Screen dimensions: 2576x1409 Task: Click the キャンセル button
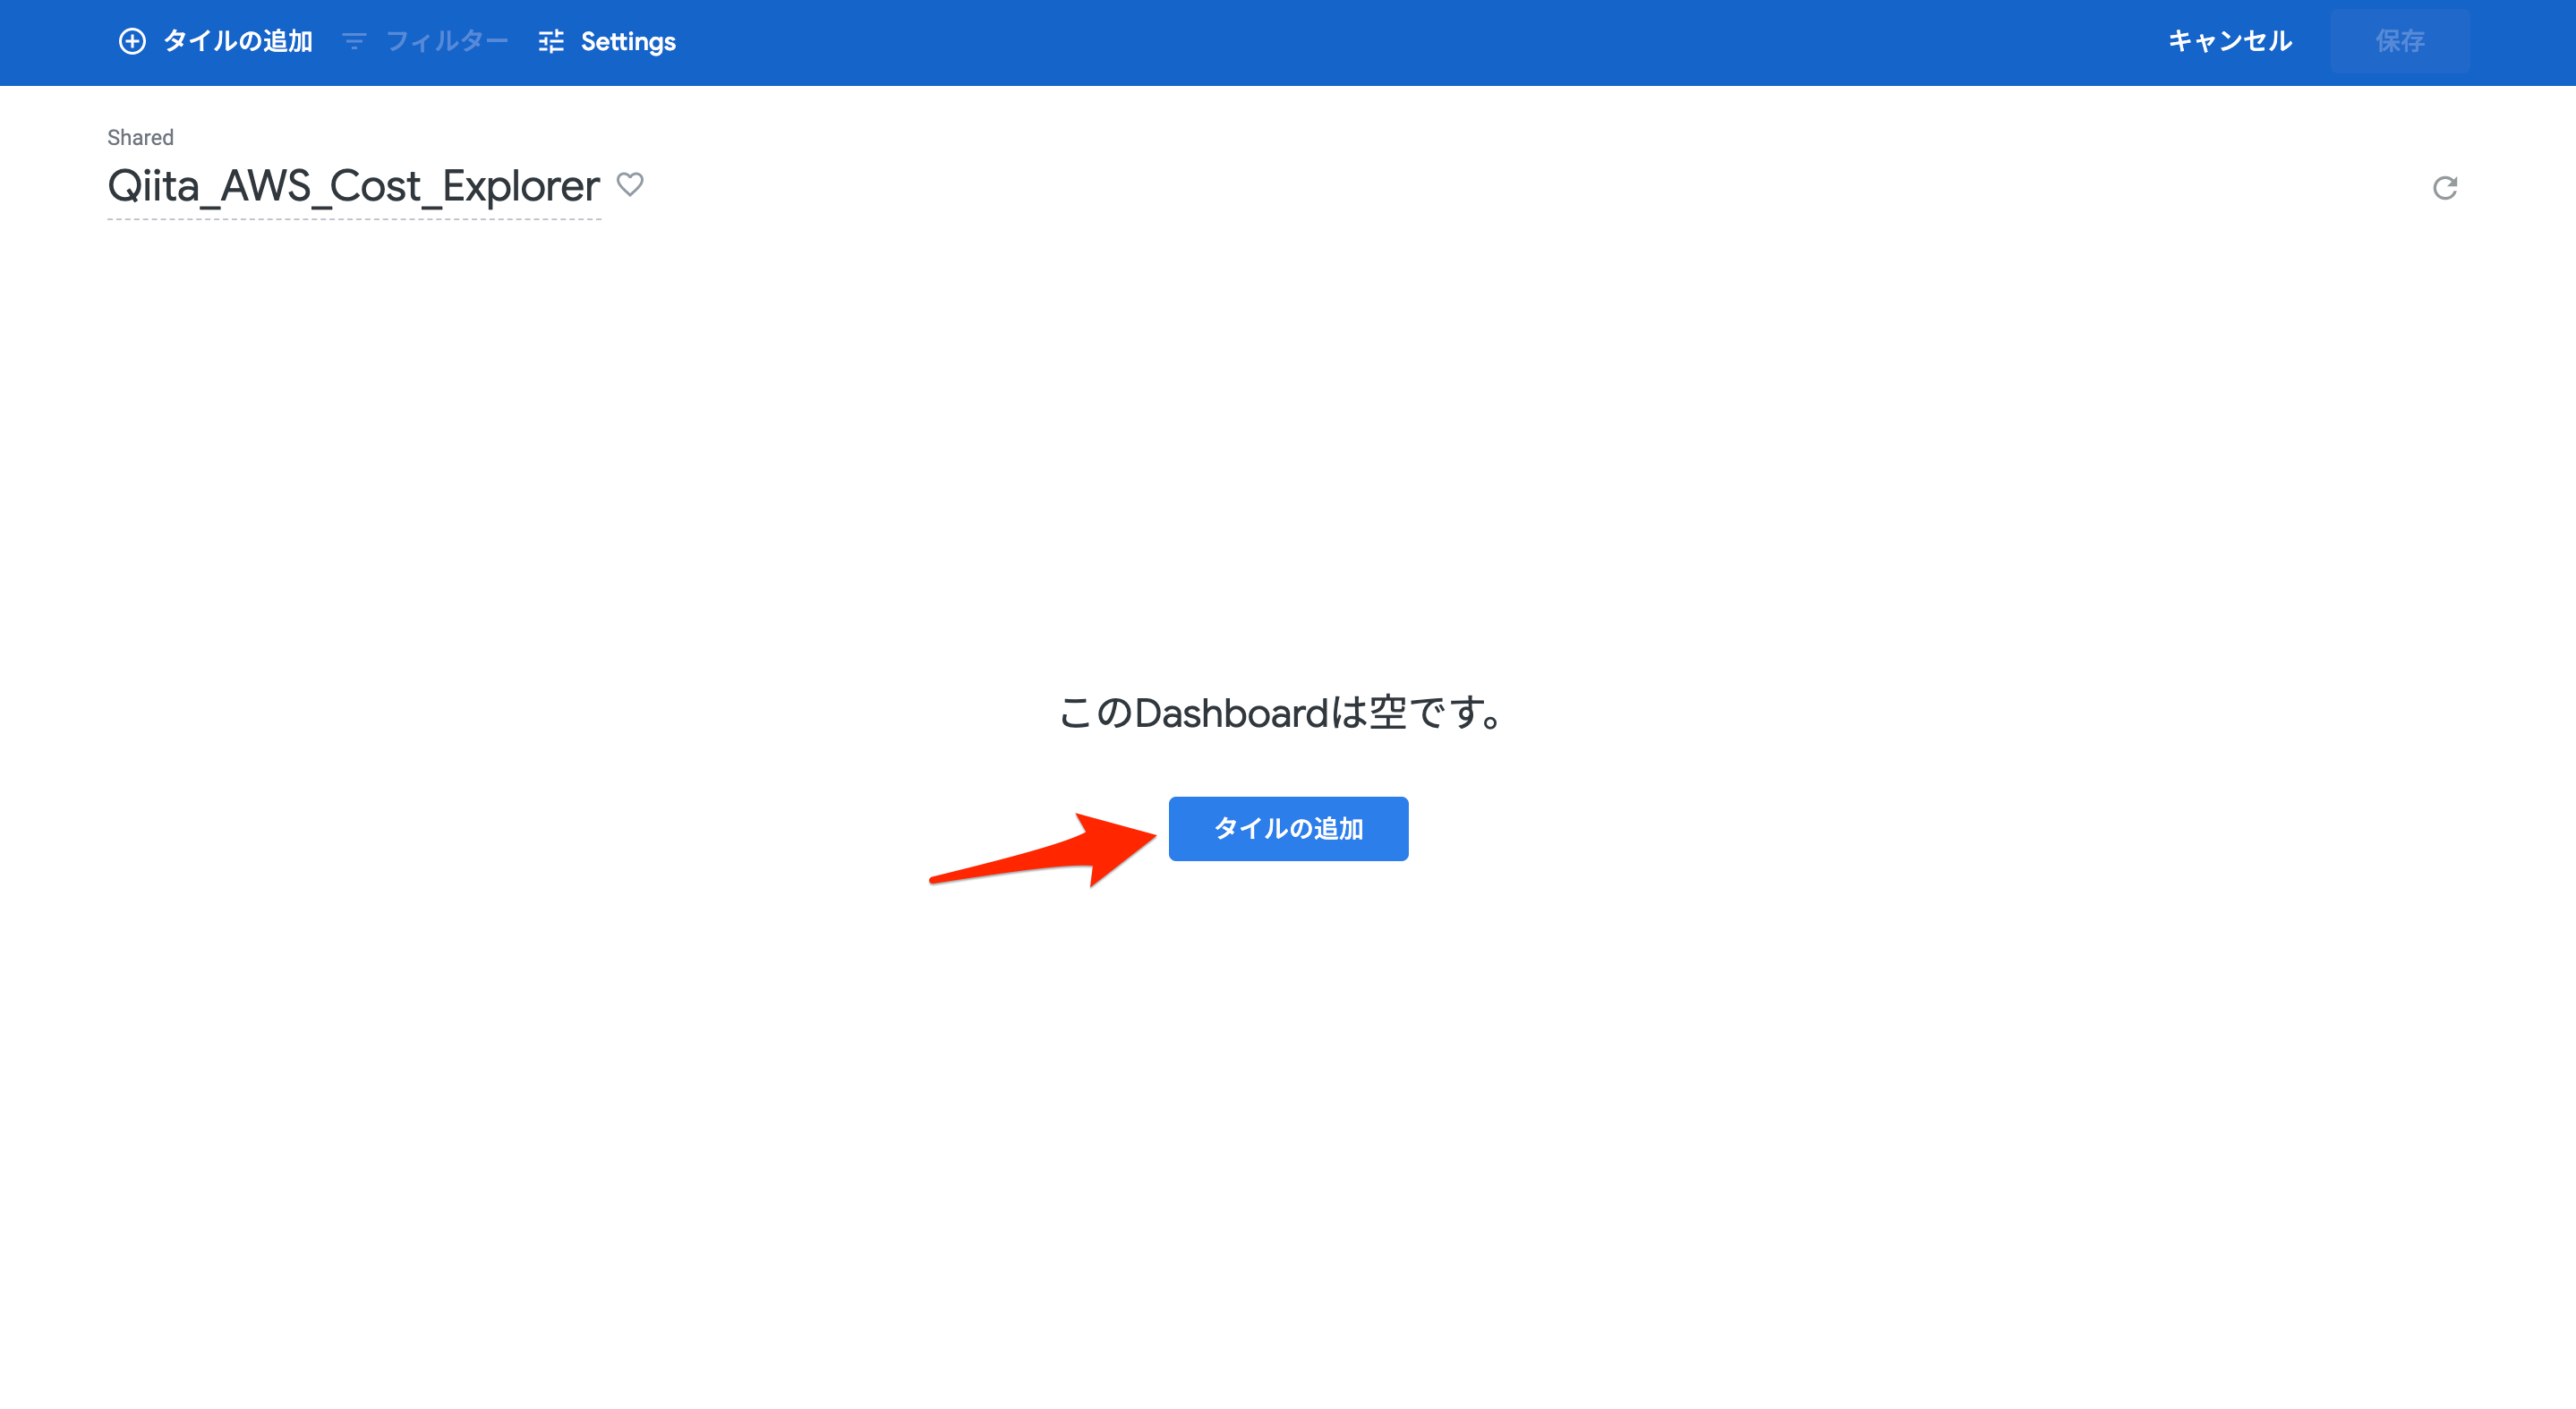pos(2229,41)
